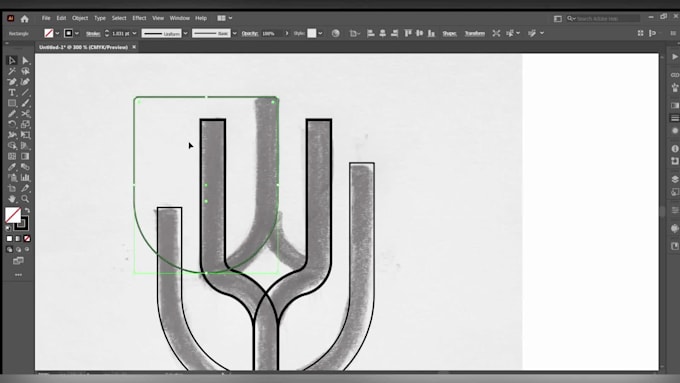
Task: Open the Layers panel icon
Action: [674, 179]
